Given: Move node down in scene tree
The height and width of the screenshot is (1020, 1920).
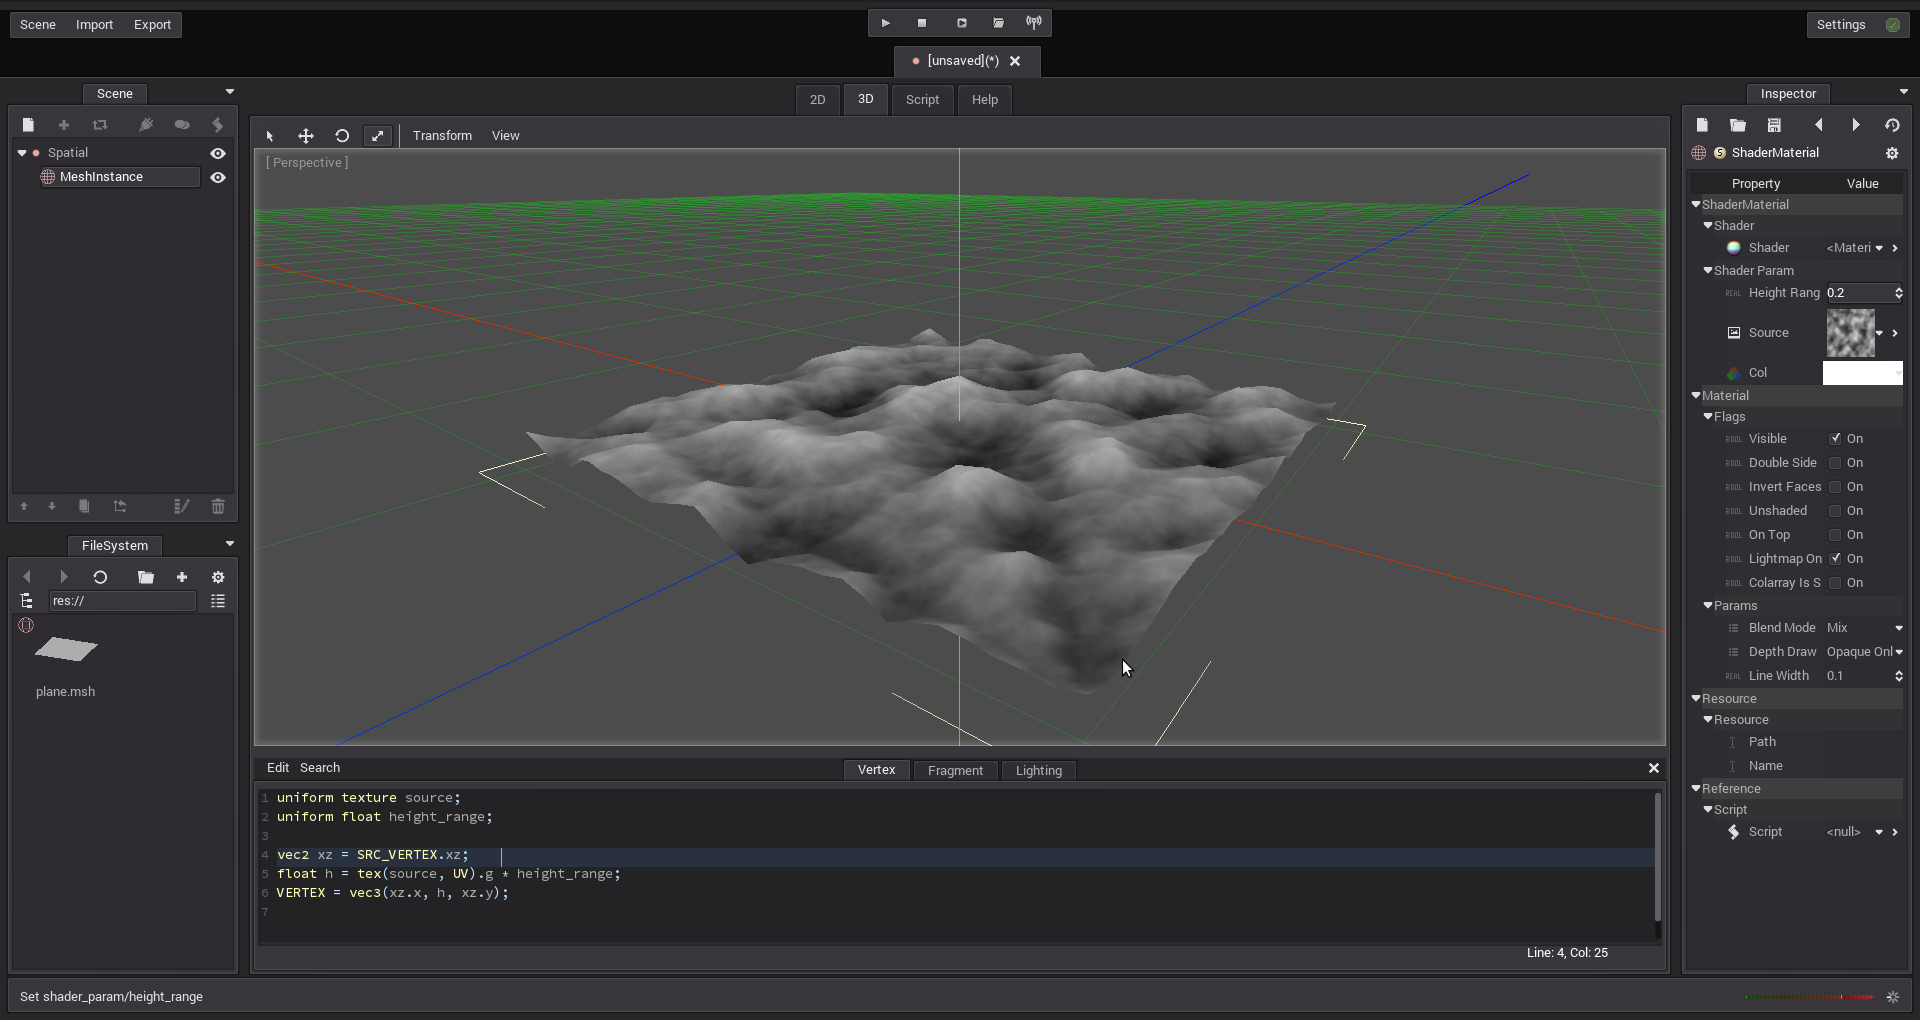Looking at the screenshot, I should click(52, 507).
